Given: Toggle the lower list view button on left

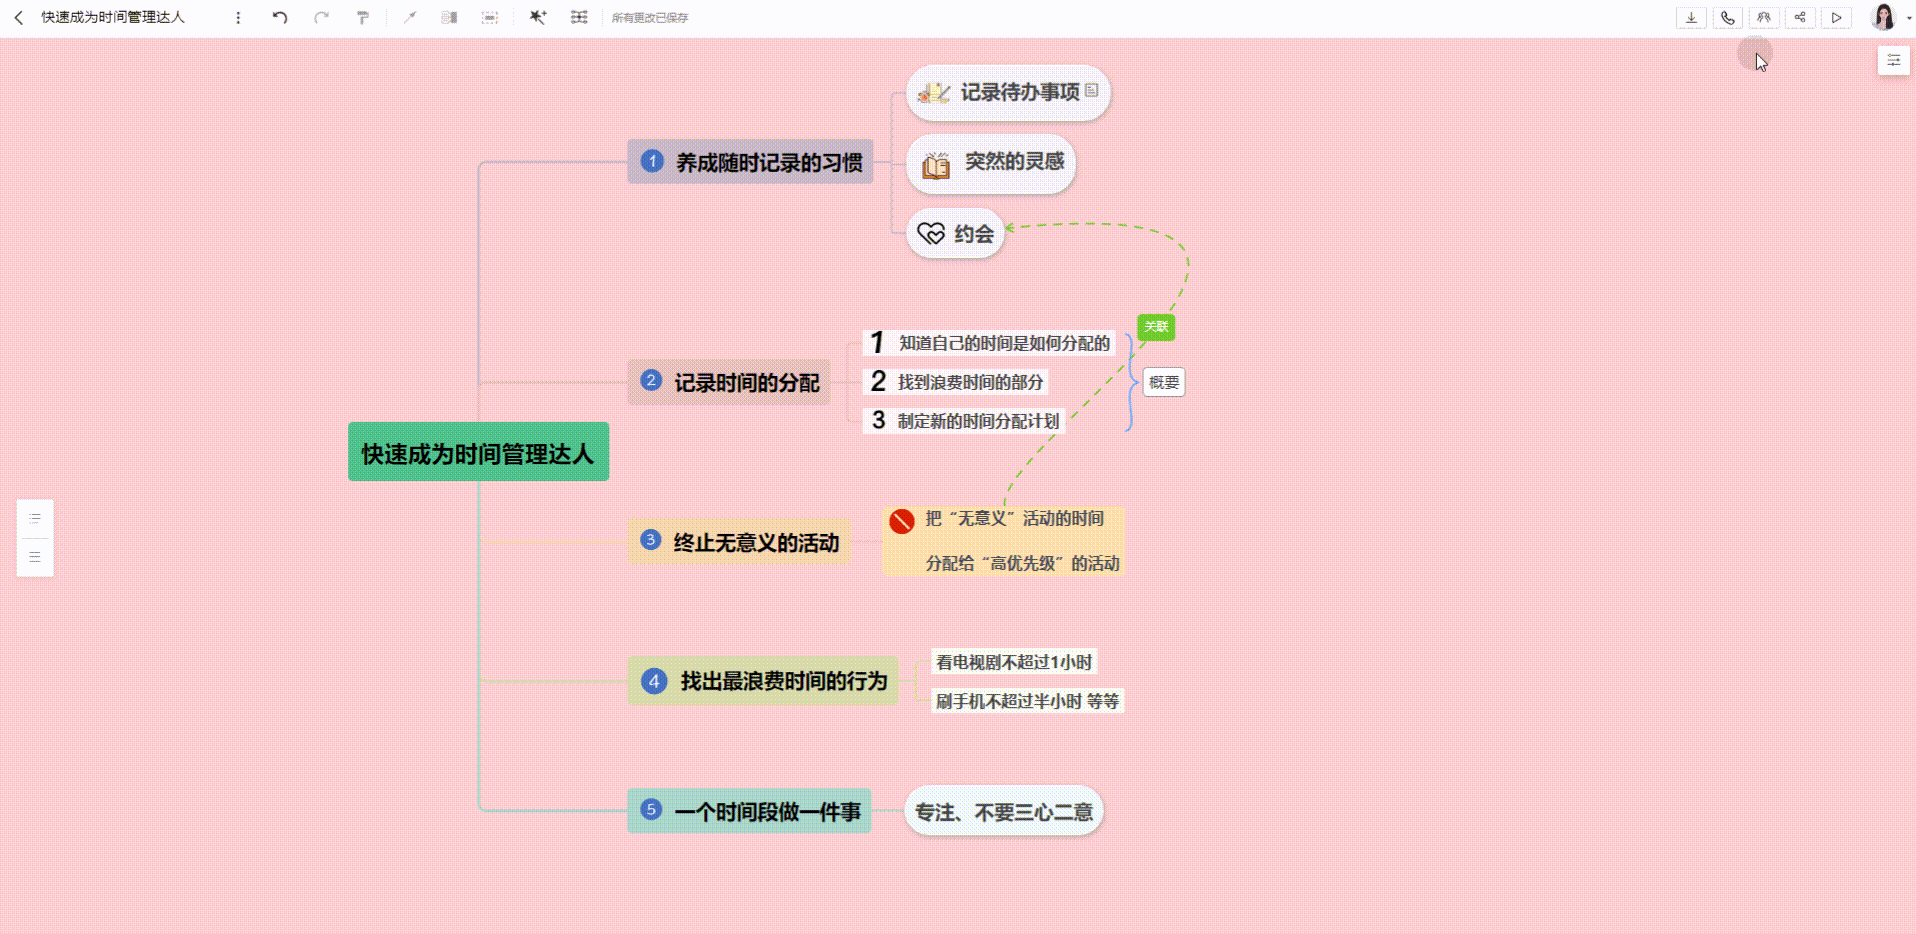Looking at the screenshot, I should tap(35, 557).
